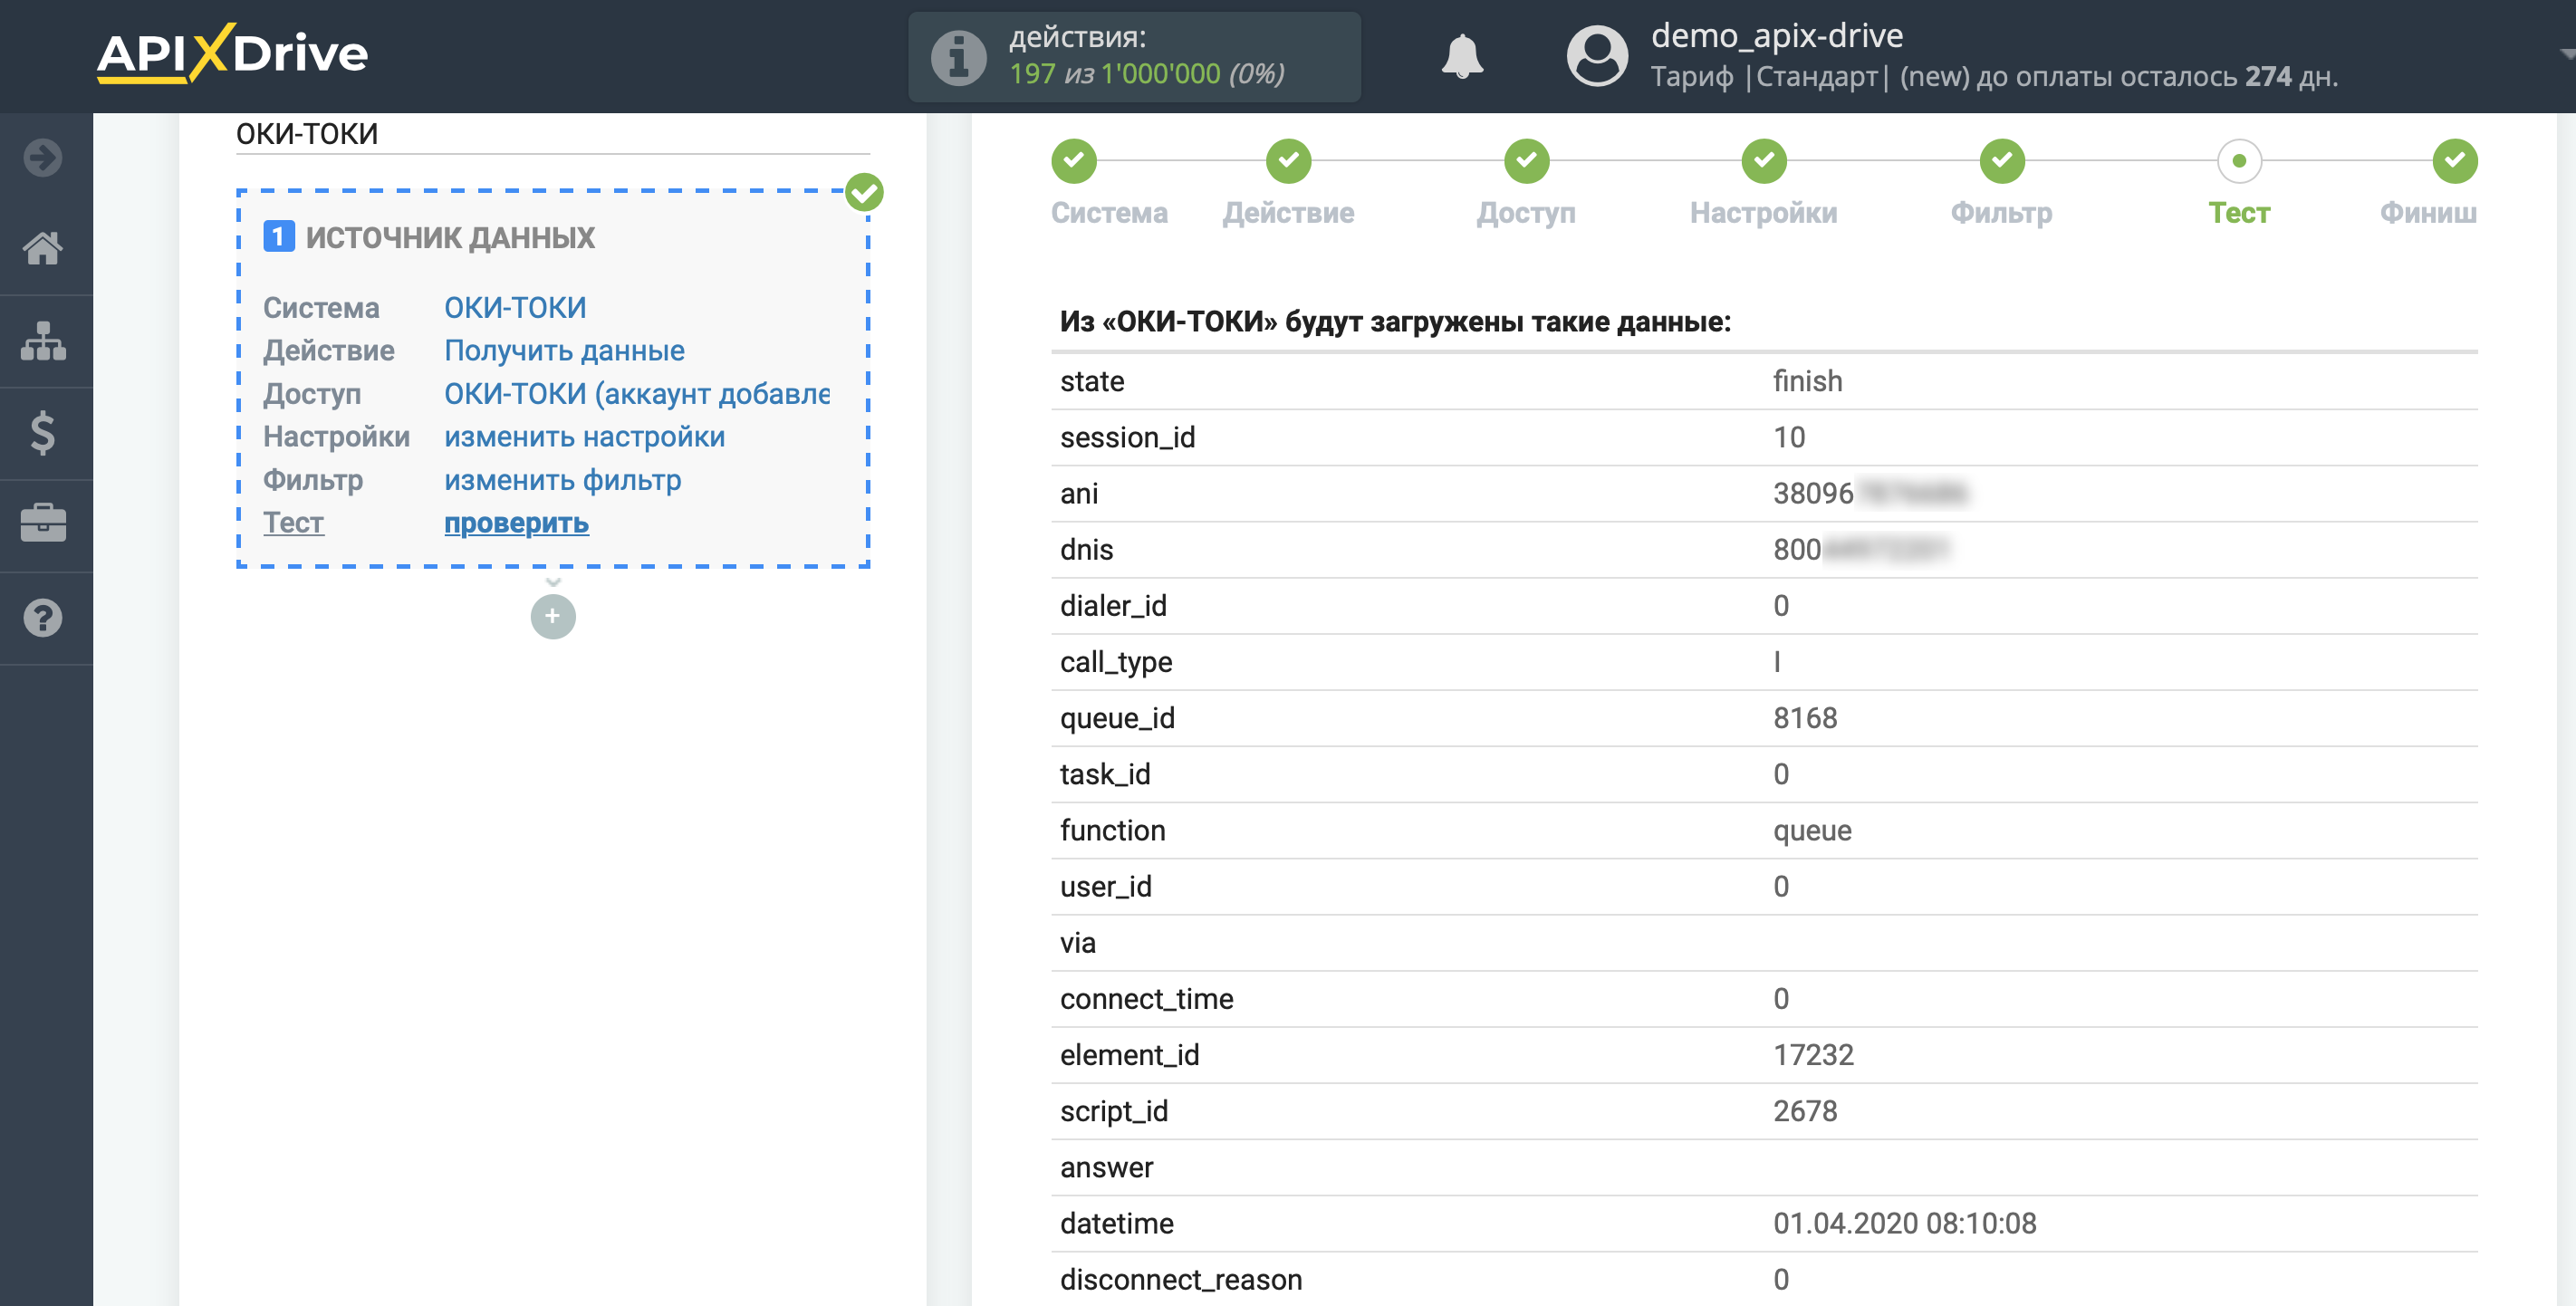
Task: Go to the home sidebar icon
Action: point(43,248)
